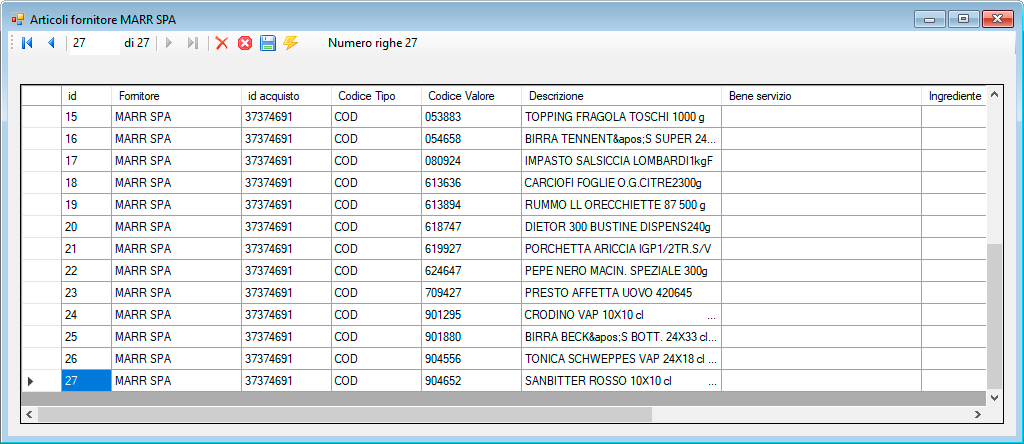Select Codice Valore cell 054658
This screenshot has height=444, width=1024.
pos(472,139)
